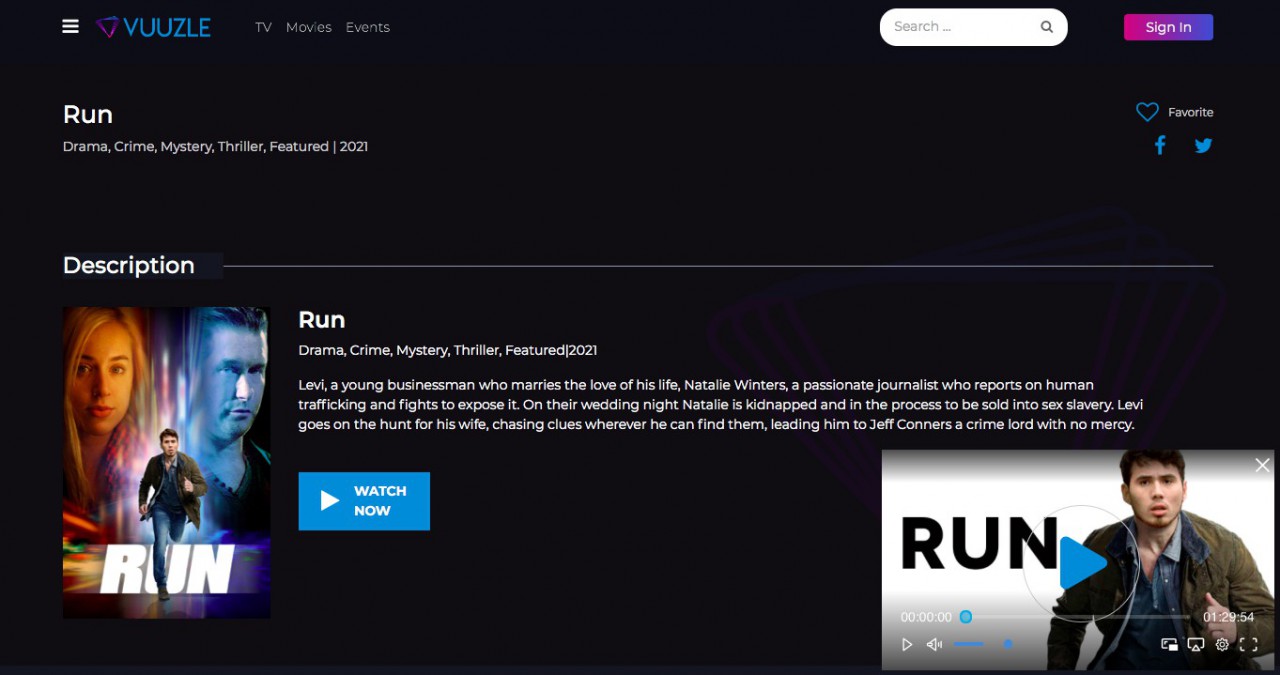Click the volume slider handle
This screenshot has height=675, width=1280.
1008,644
